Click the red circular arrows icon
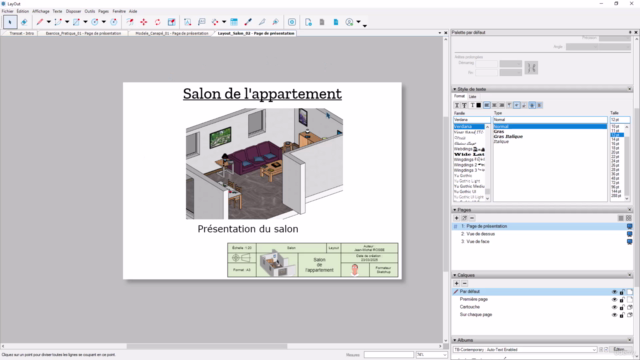The image size is (640, 360). [158, 22]
